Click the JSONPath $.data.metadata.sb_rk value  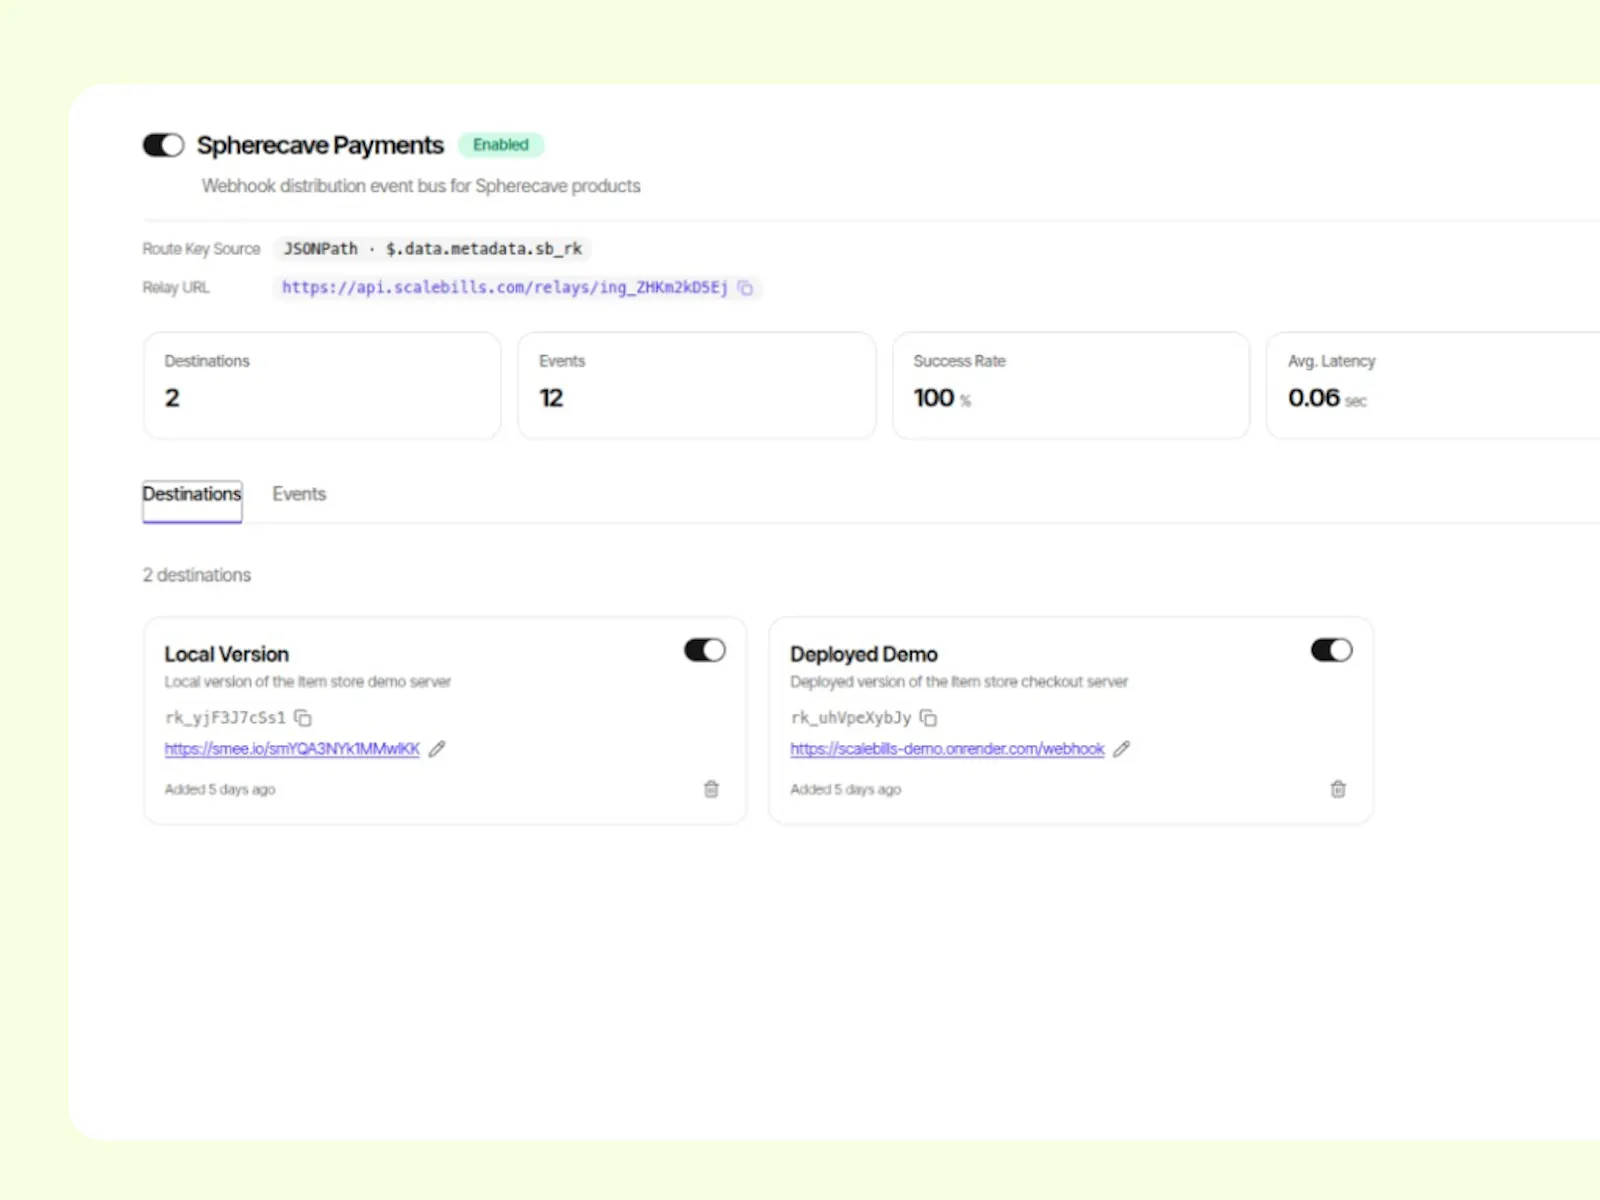(432, 249)
